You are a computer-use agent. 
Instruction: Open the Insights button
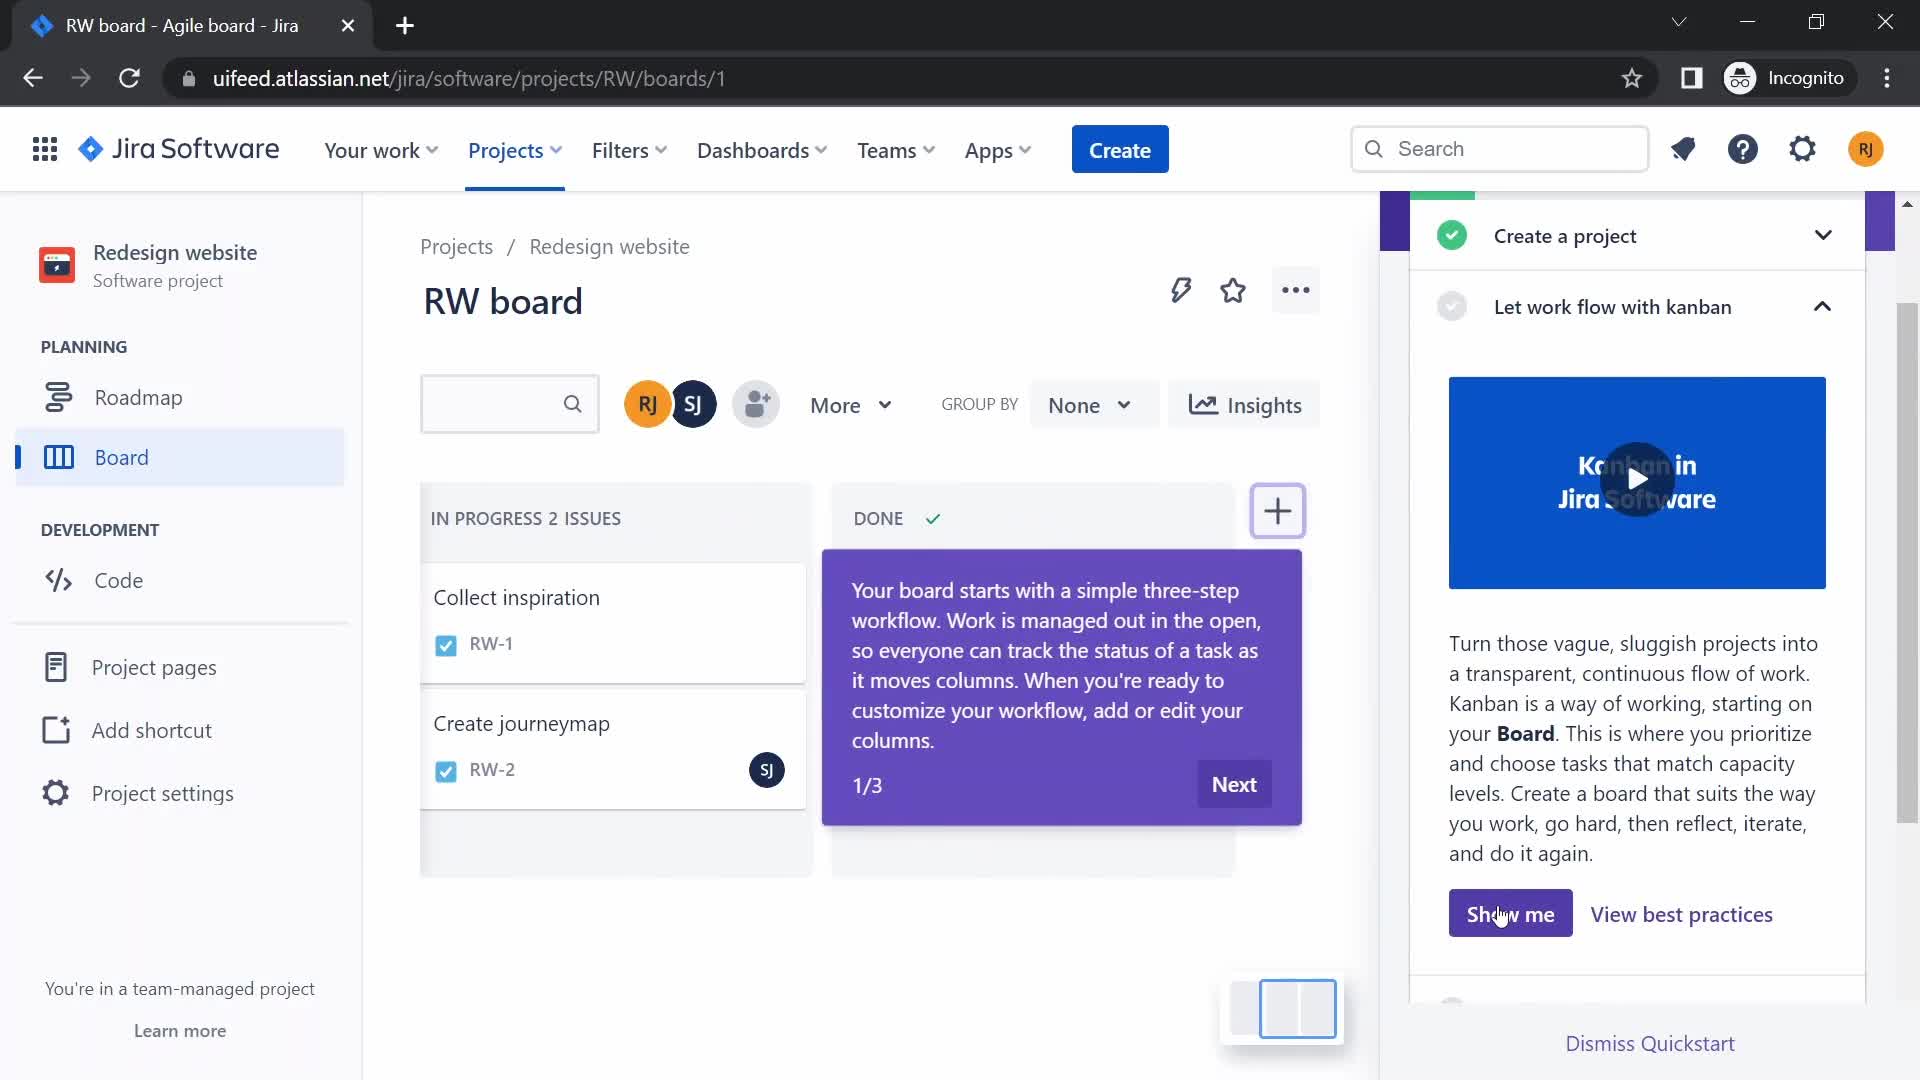pyautogui.click(x=1245, y=405)
